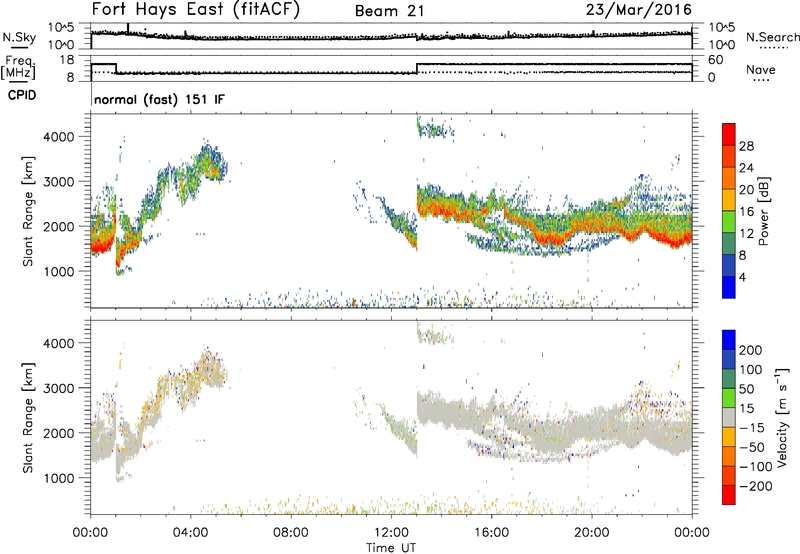The image size is (800, 554).
Task: Click the "08:00" time axis label
Action: (290, 533)
